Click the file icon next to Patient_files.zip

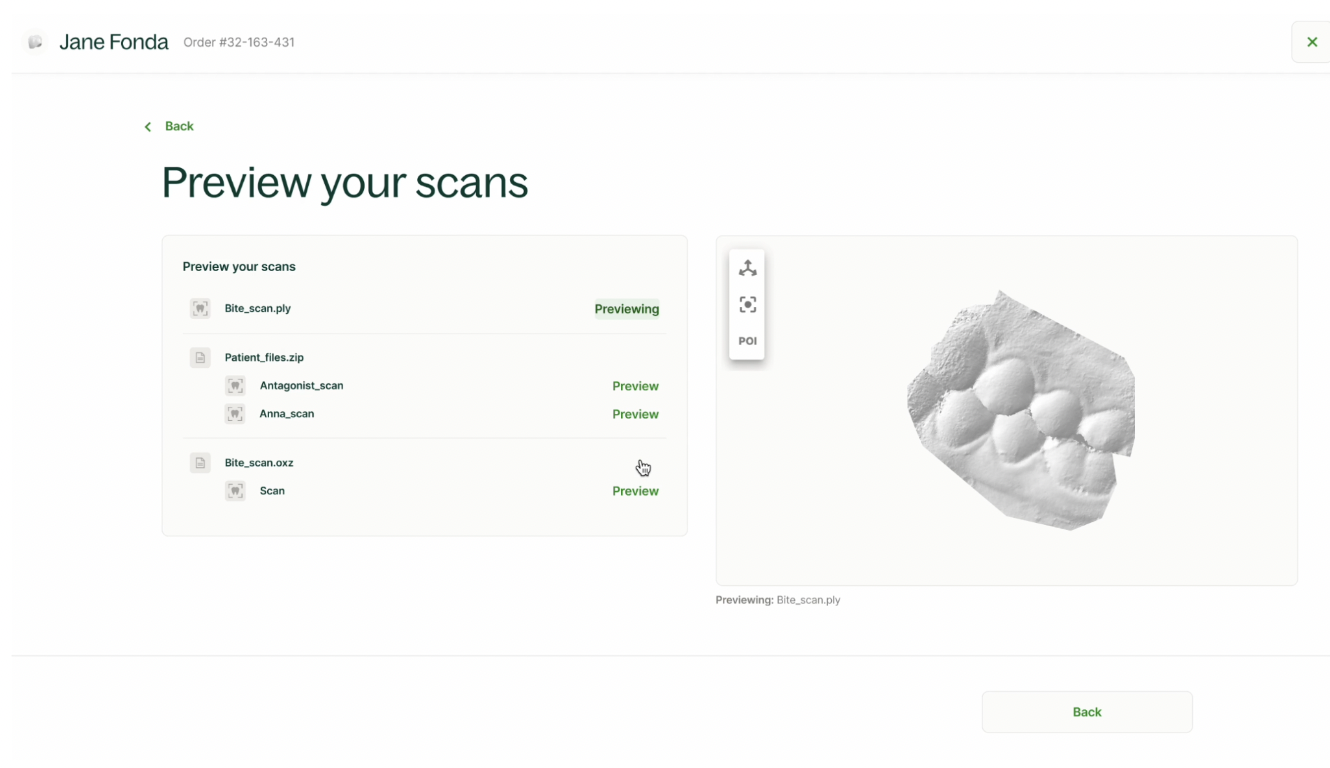[x=200, y=357]
